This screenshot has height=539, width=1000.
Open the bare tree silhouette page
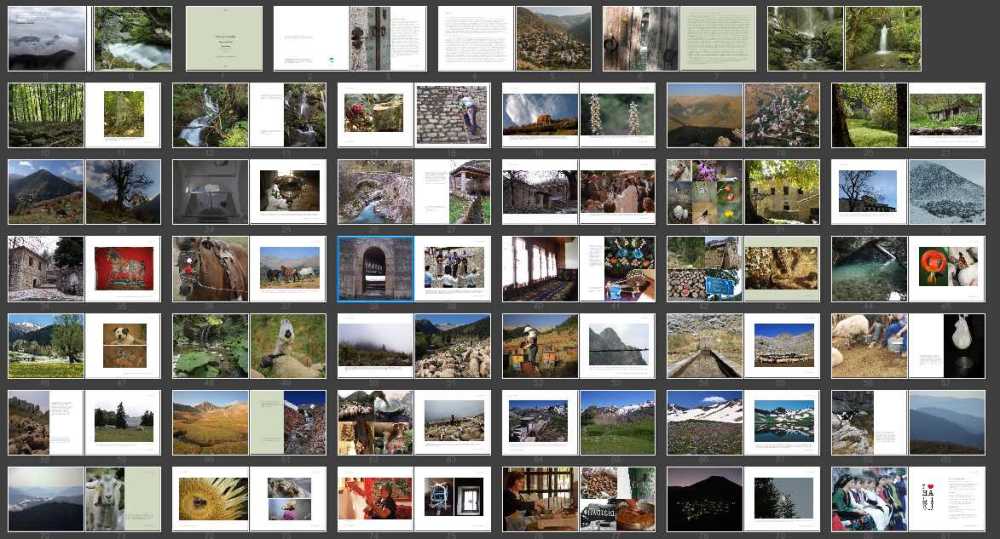(x=122, y=191)
